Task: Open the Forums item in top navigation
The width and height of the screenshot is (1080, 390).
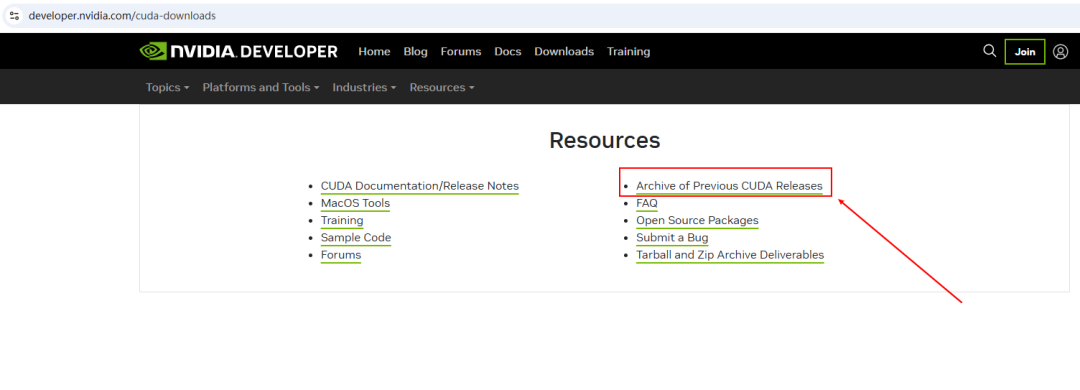Action: 461,52
